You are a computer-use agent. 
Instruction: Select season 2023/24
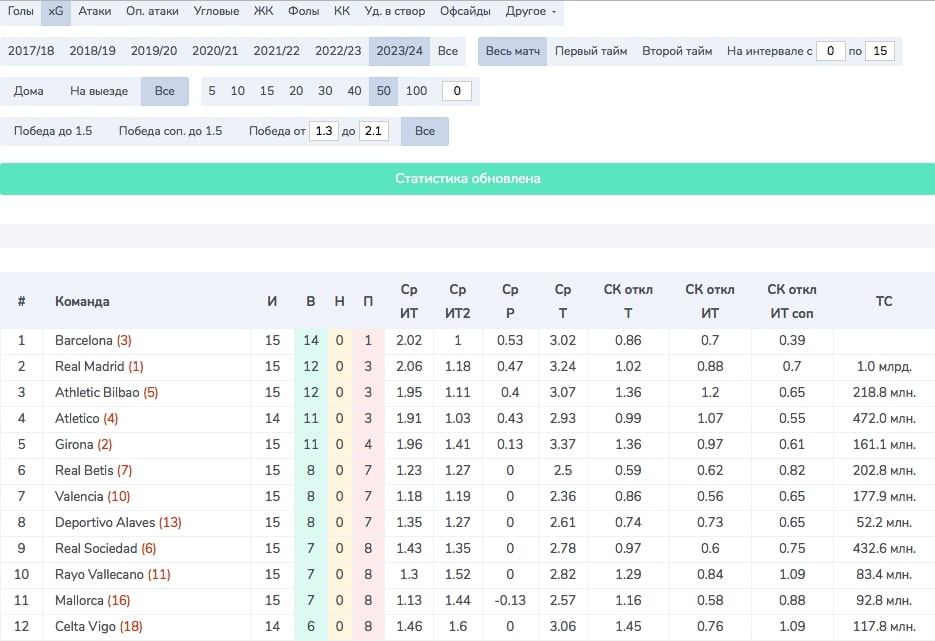[x=400, y=51]
